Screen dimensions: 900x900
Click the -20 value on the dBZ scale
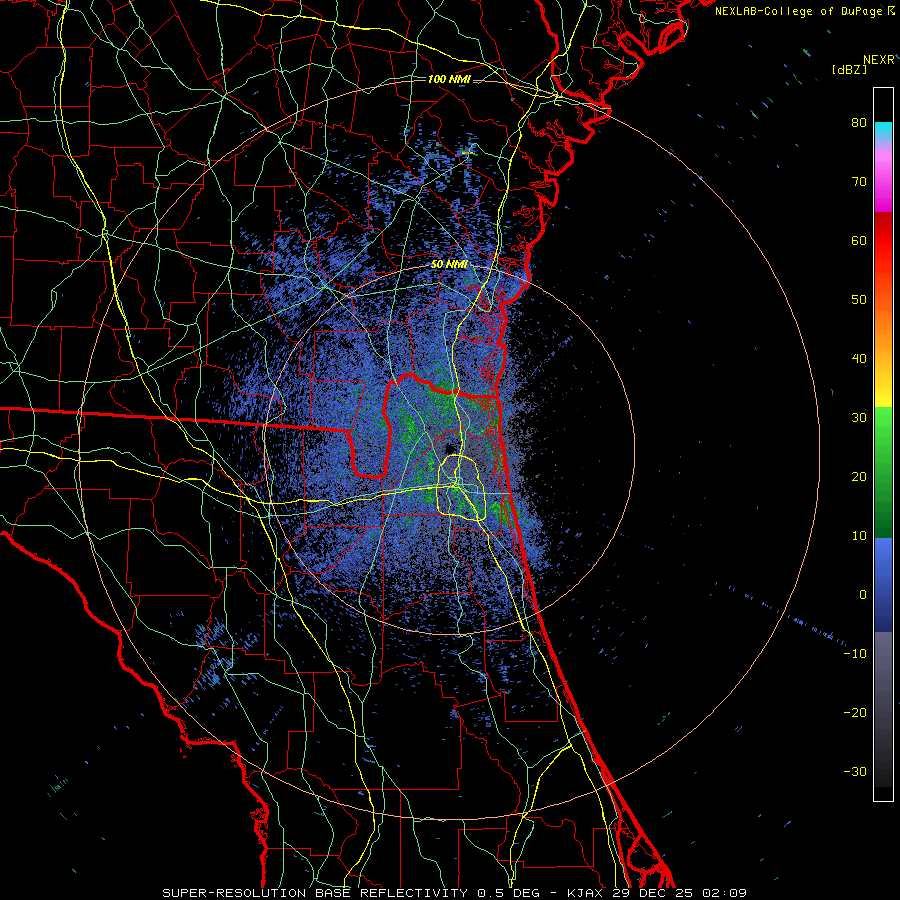(x=855, y=712)
